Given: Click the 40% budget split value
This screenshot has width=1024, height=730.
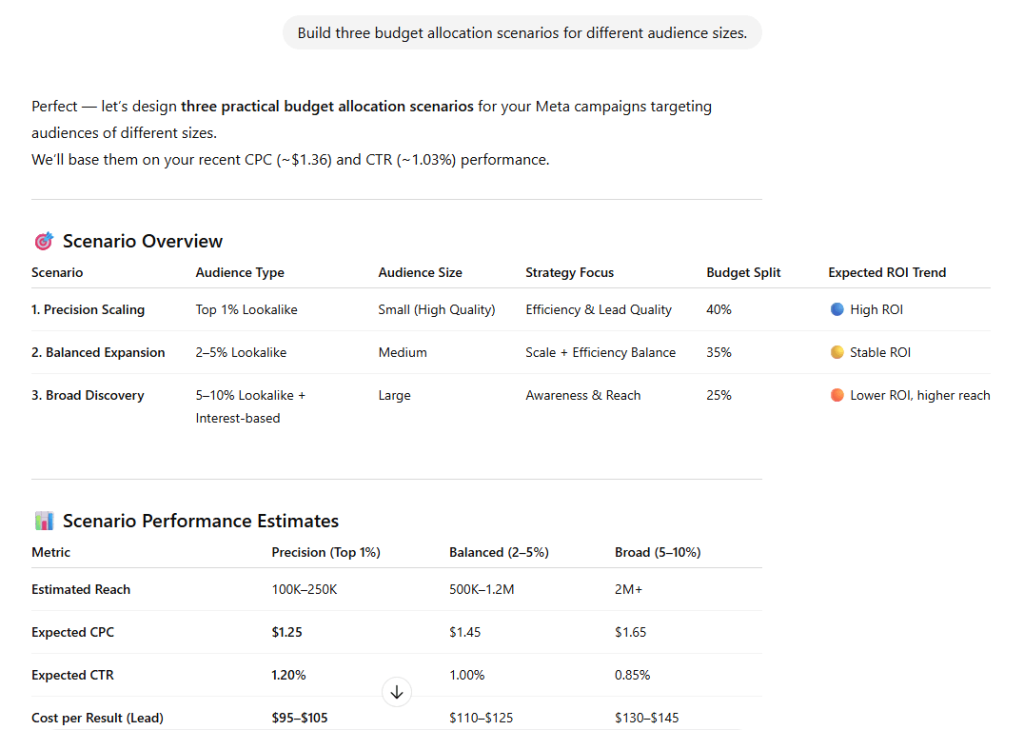Looking at the screenshot, I should 718,309.
